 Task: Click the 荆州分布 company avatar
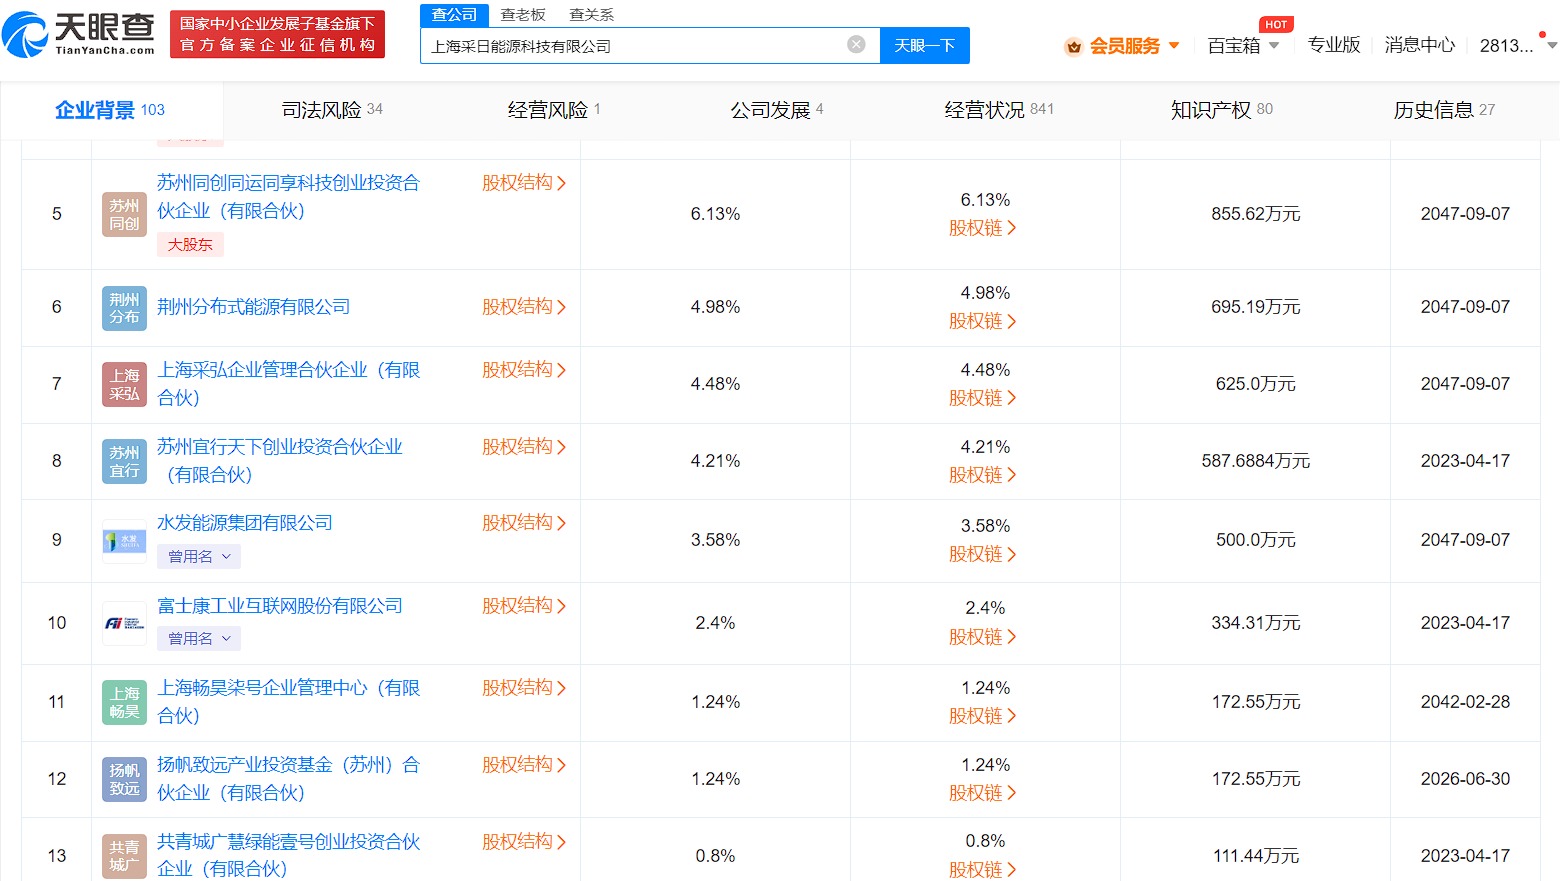(x=124, y=308)
